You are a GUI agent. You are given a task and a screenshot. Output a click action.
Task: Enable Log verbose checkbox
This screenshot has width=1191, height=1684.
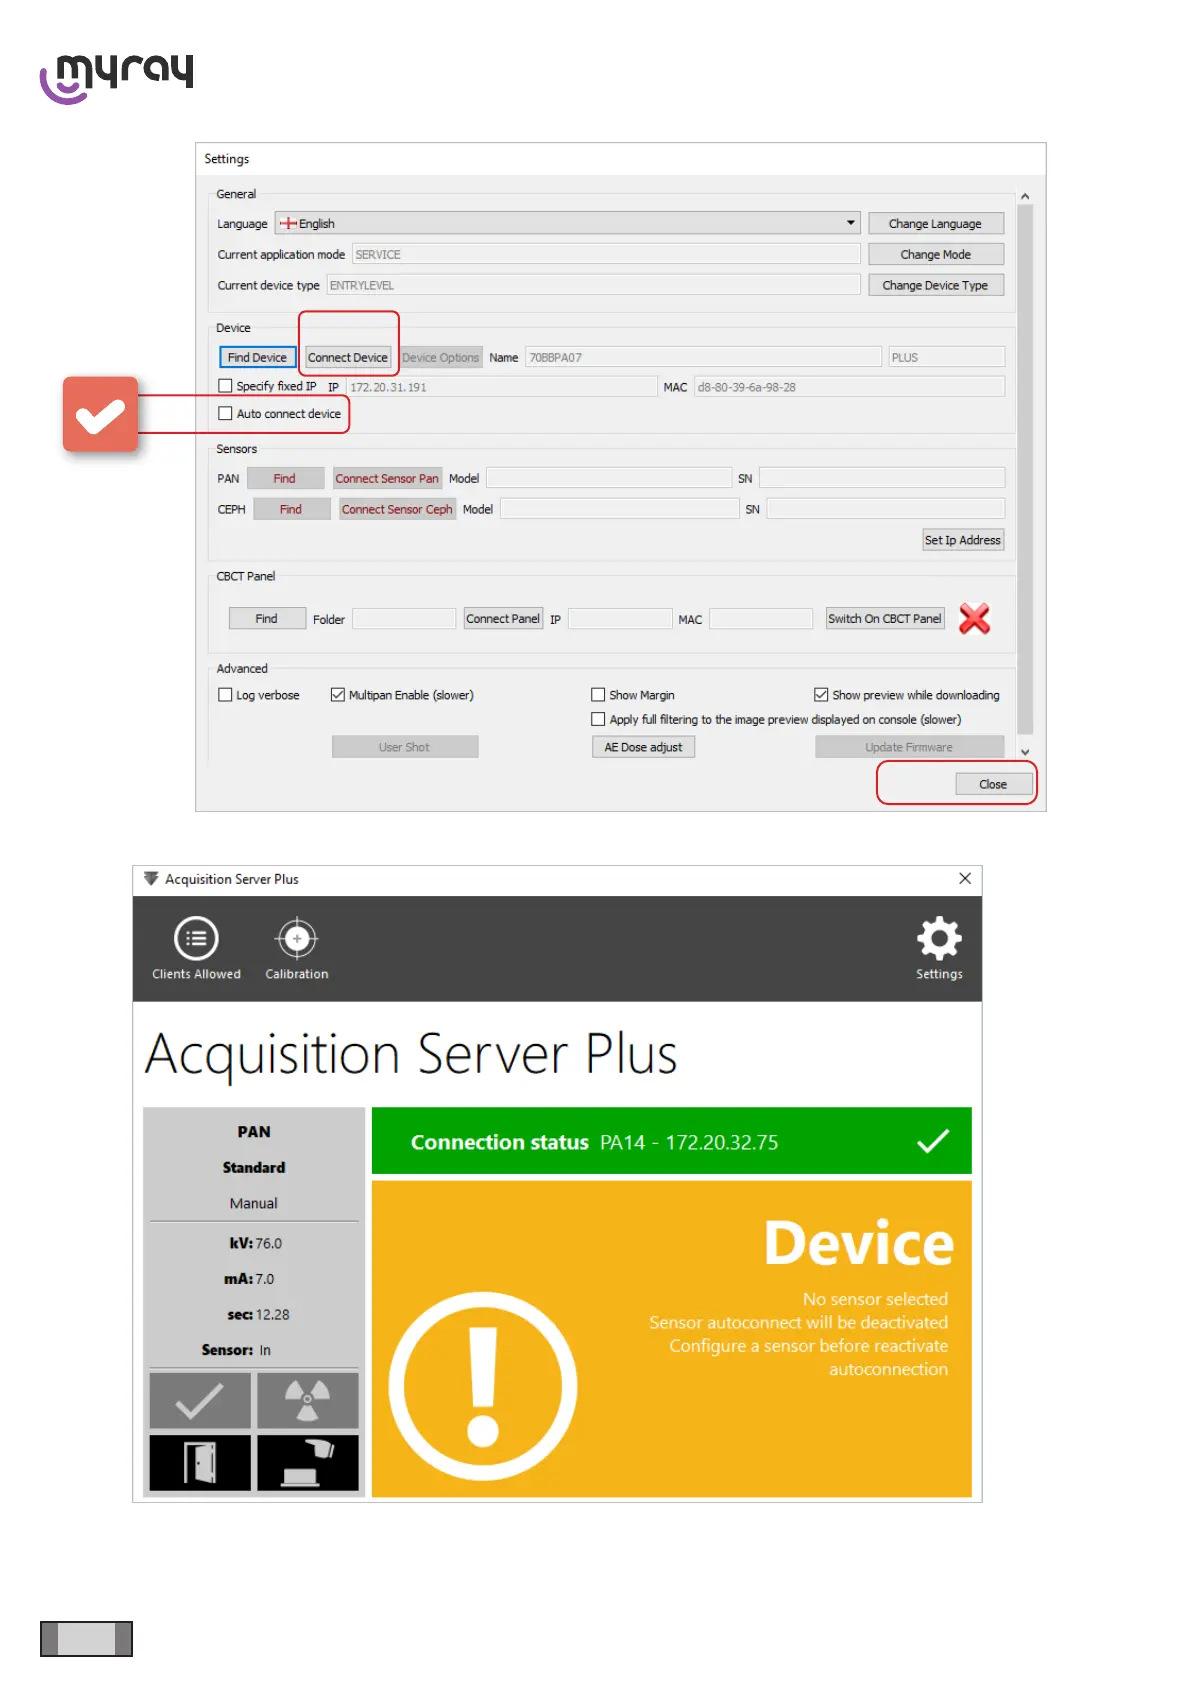click(225, 695)
